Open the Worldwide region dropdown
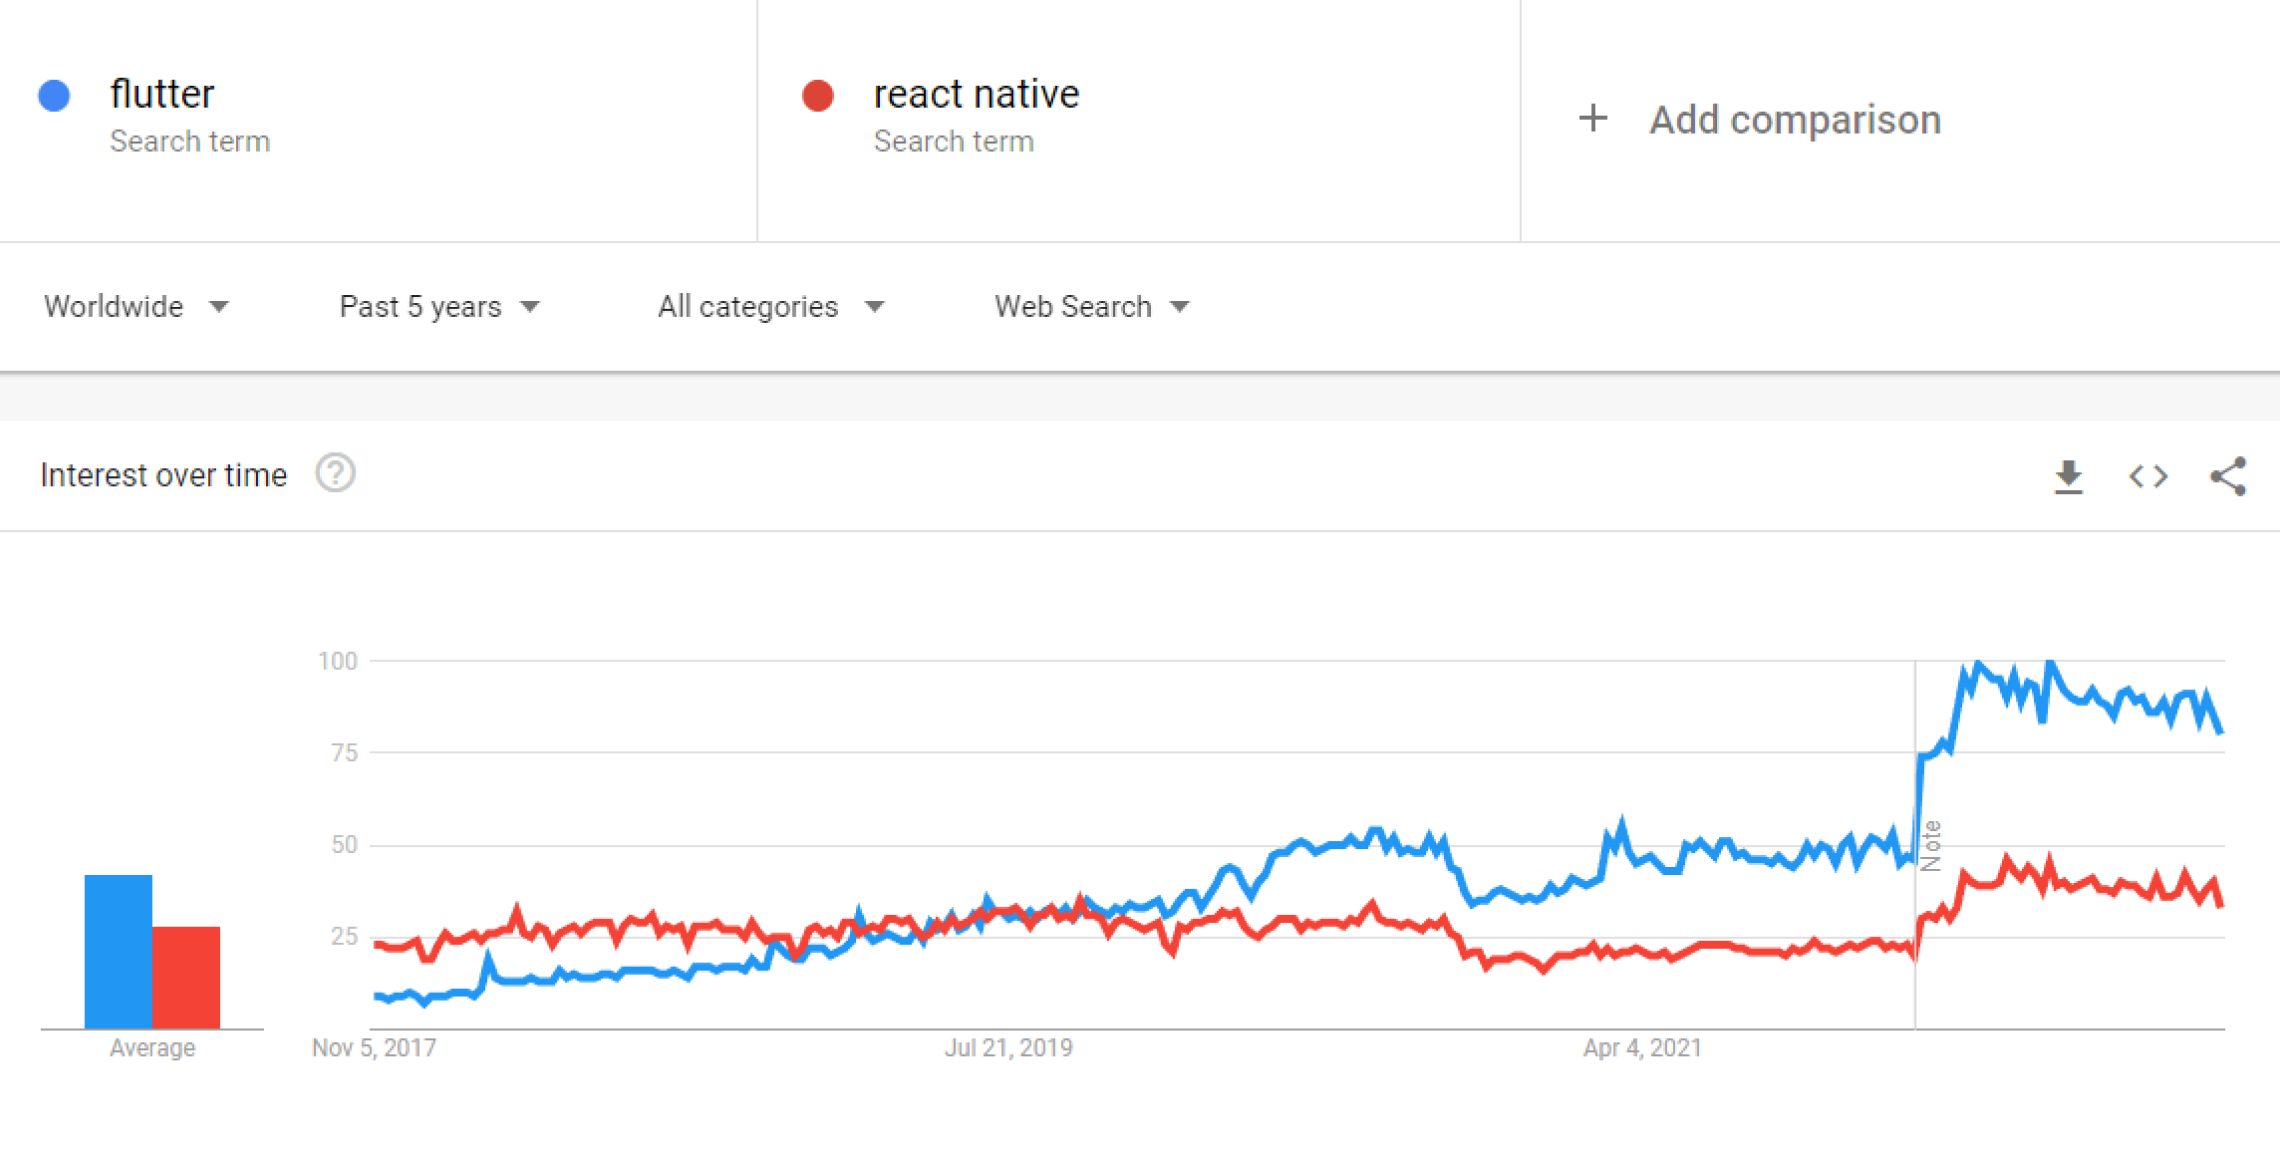2280x1160 pixels. 136,307
